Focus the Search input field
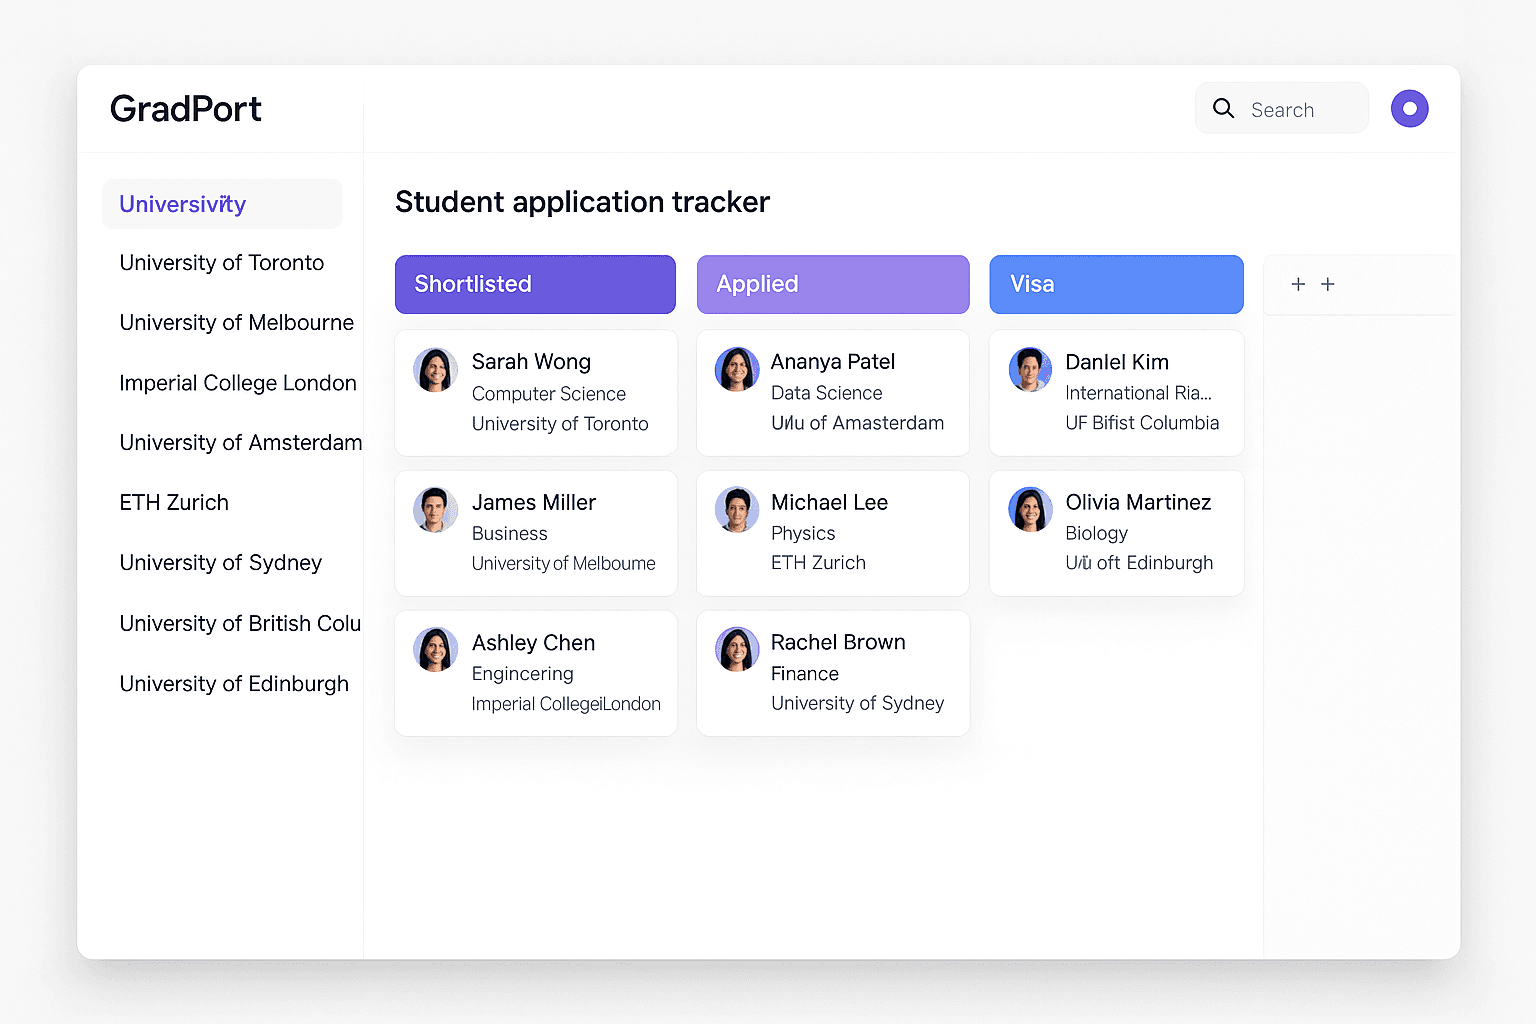This screenshot has width=1536, height=1024. [1282, 108]
